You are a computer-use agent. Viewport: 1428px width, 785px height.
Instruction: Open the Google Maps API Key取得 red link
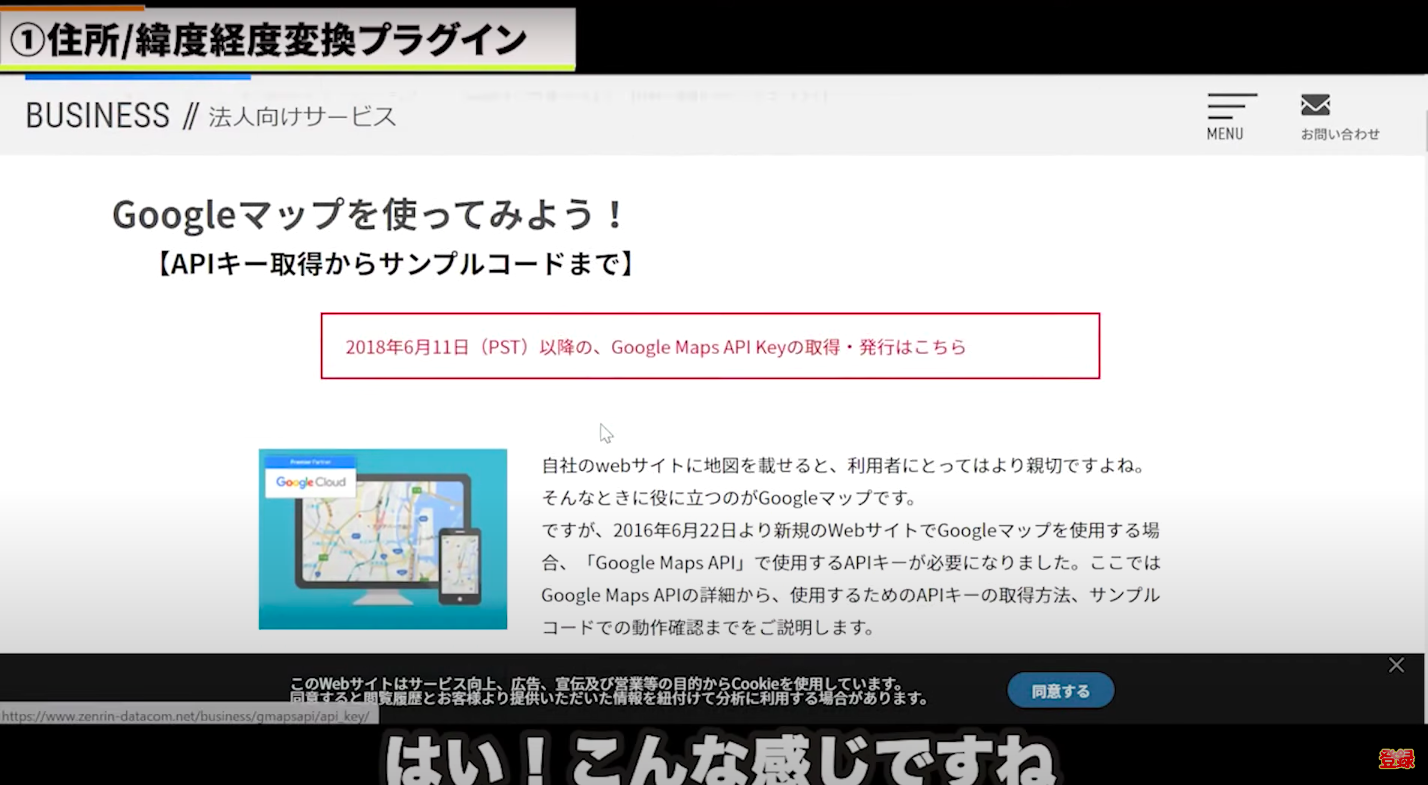pos(656,347)
